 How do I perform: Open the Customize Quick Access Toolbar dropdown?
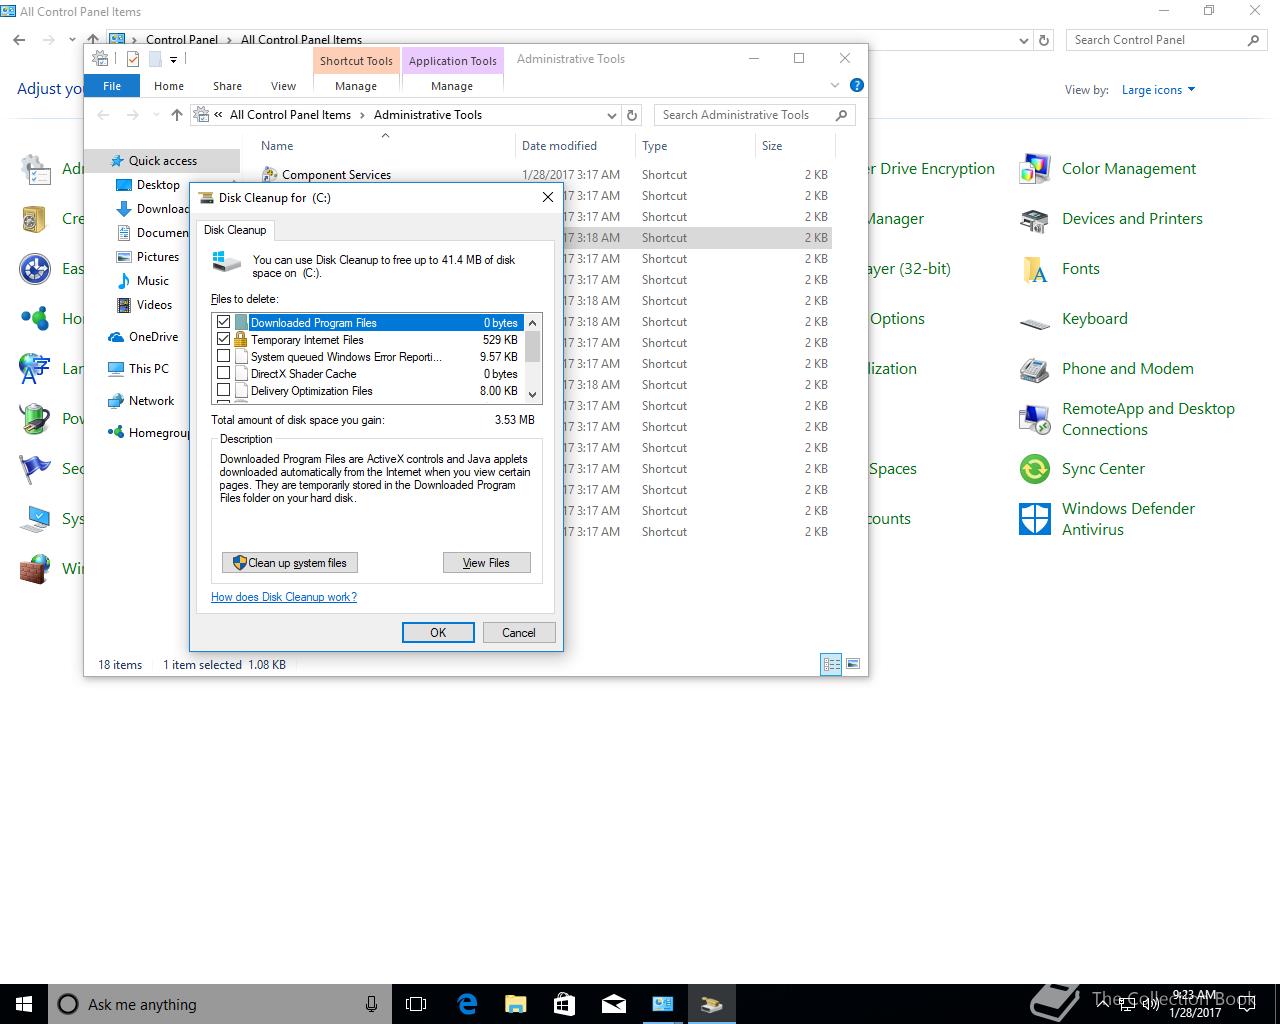173,60
